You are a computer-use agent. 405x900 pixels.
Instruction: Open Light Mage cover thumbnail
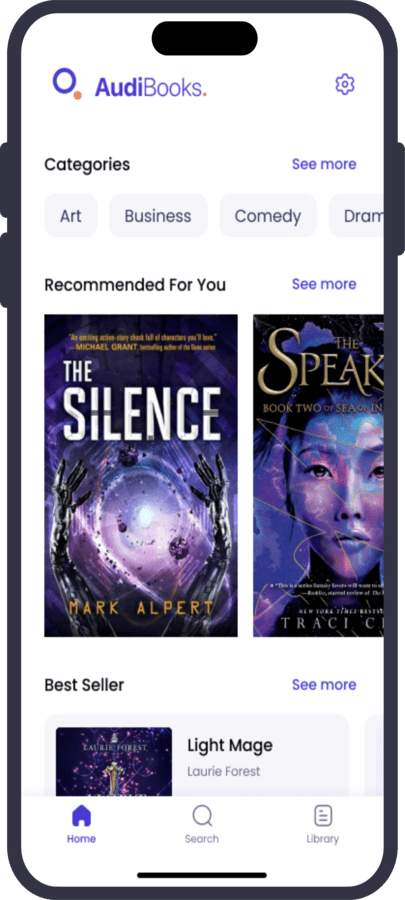114,762
